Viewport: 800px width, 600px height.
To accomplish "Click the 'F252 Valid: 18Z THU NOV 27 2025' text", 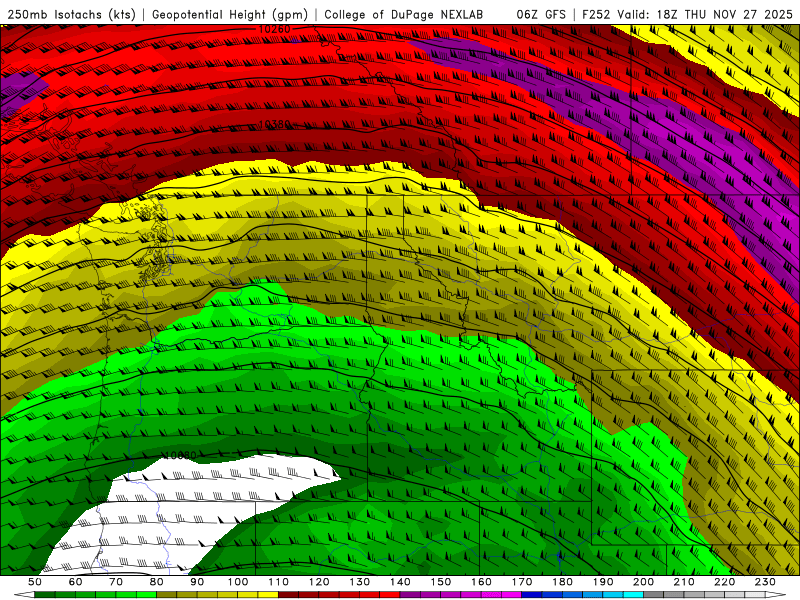I will (690, 14).
